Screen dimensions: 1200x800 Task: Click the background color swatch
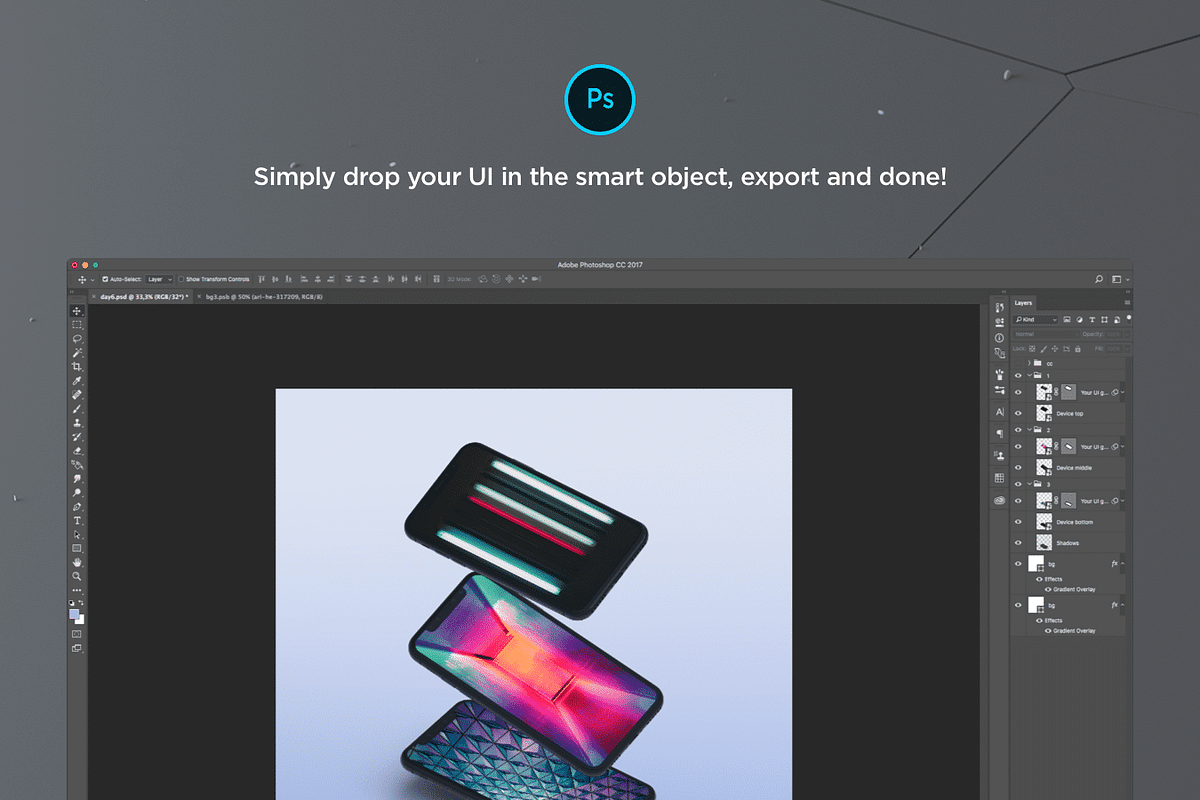click(80, 619)
